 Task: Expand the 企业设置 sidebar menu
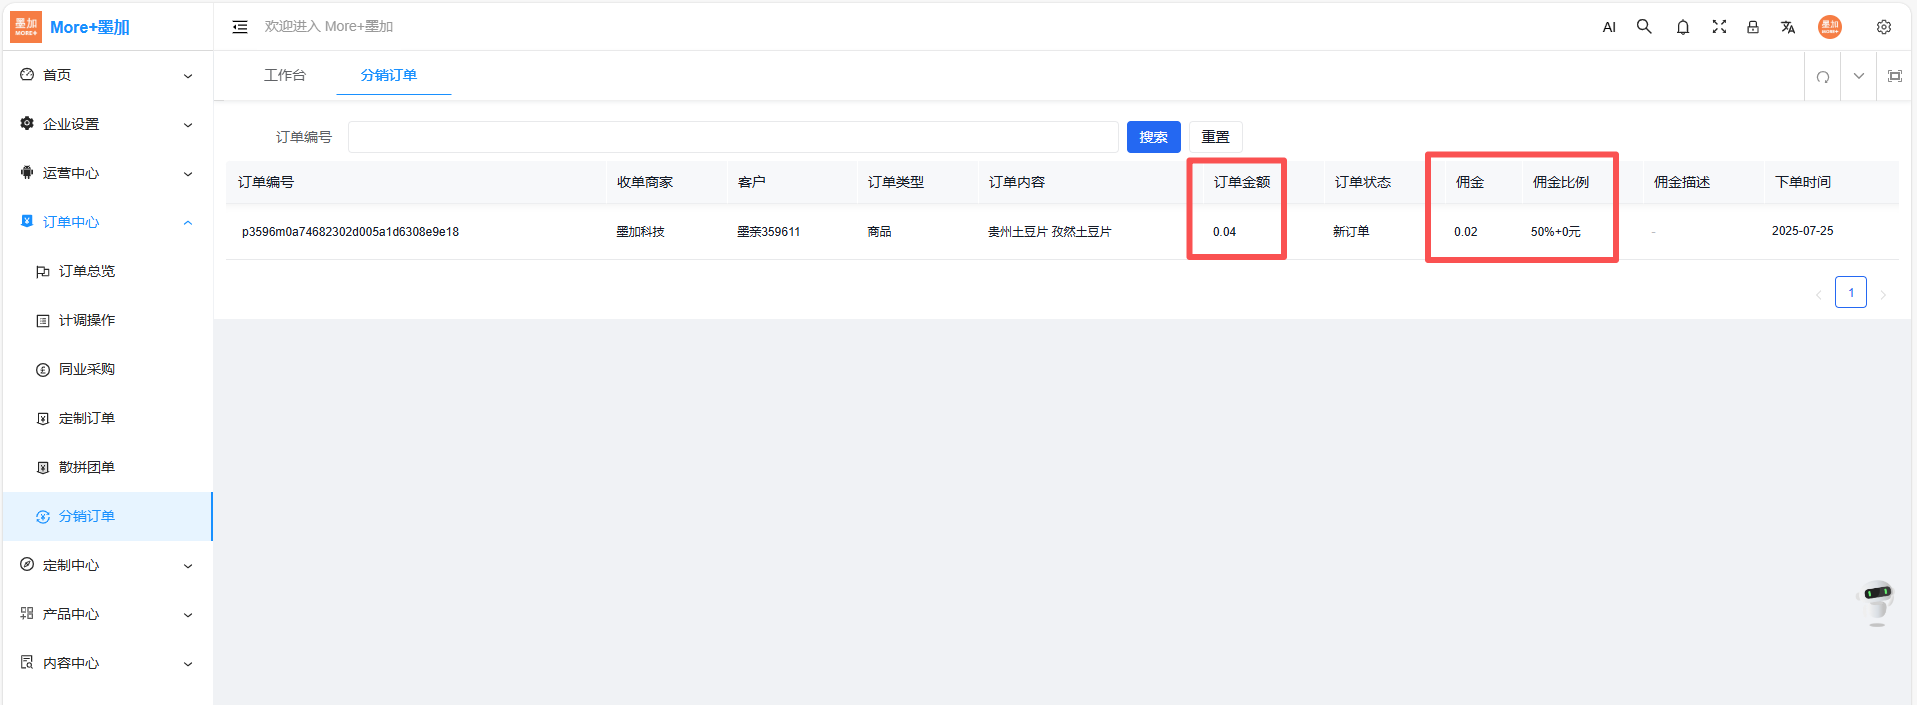click(107, 124)
